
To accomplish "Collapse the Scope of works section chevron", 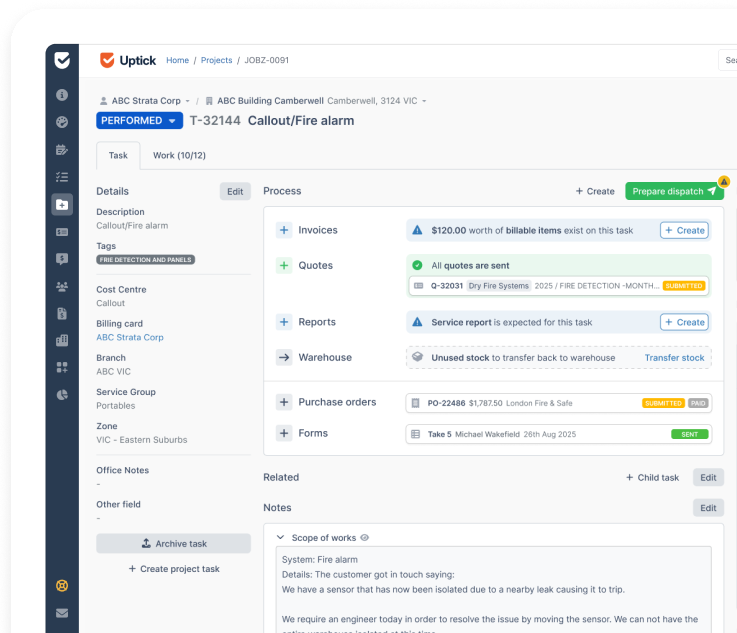I will click(281, 538).
